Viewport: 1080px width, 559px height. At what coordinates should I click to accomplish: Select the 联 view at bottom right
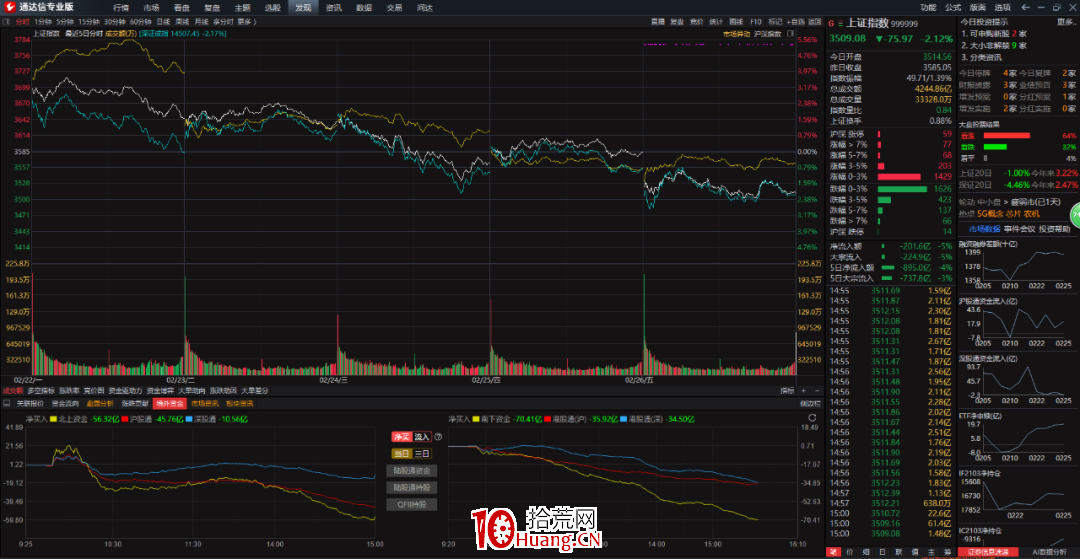tap(898, 552)
